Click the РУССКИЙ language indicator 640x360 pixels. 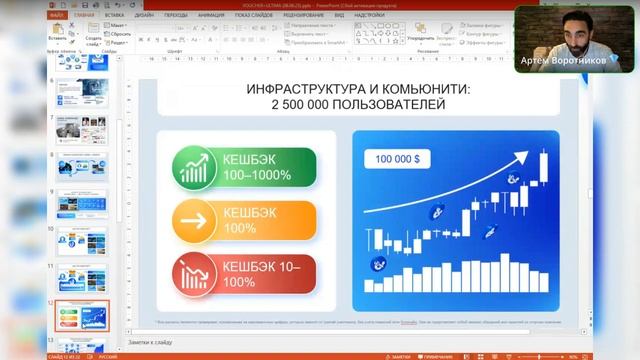(x=108, y=357)
